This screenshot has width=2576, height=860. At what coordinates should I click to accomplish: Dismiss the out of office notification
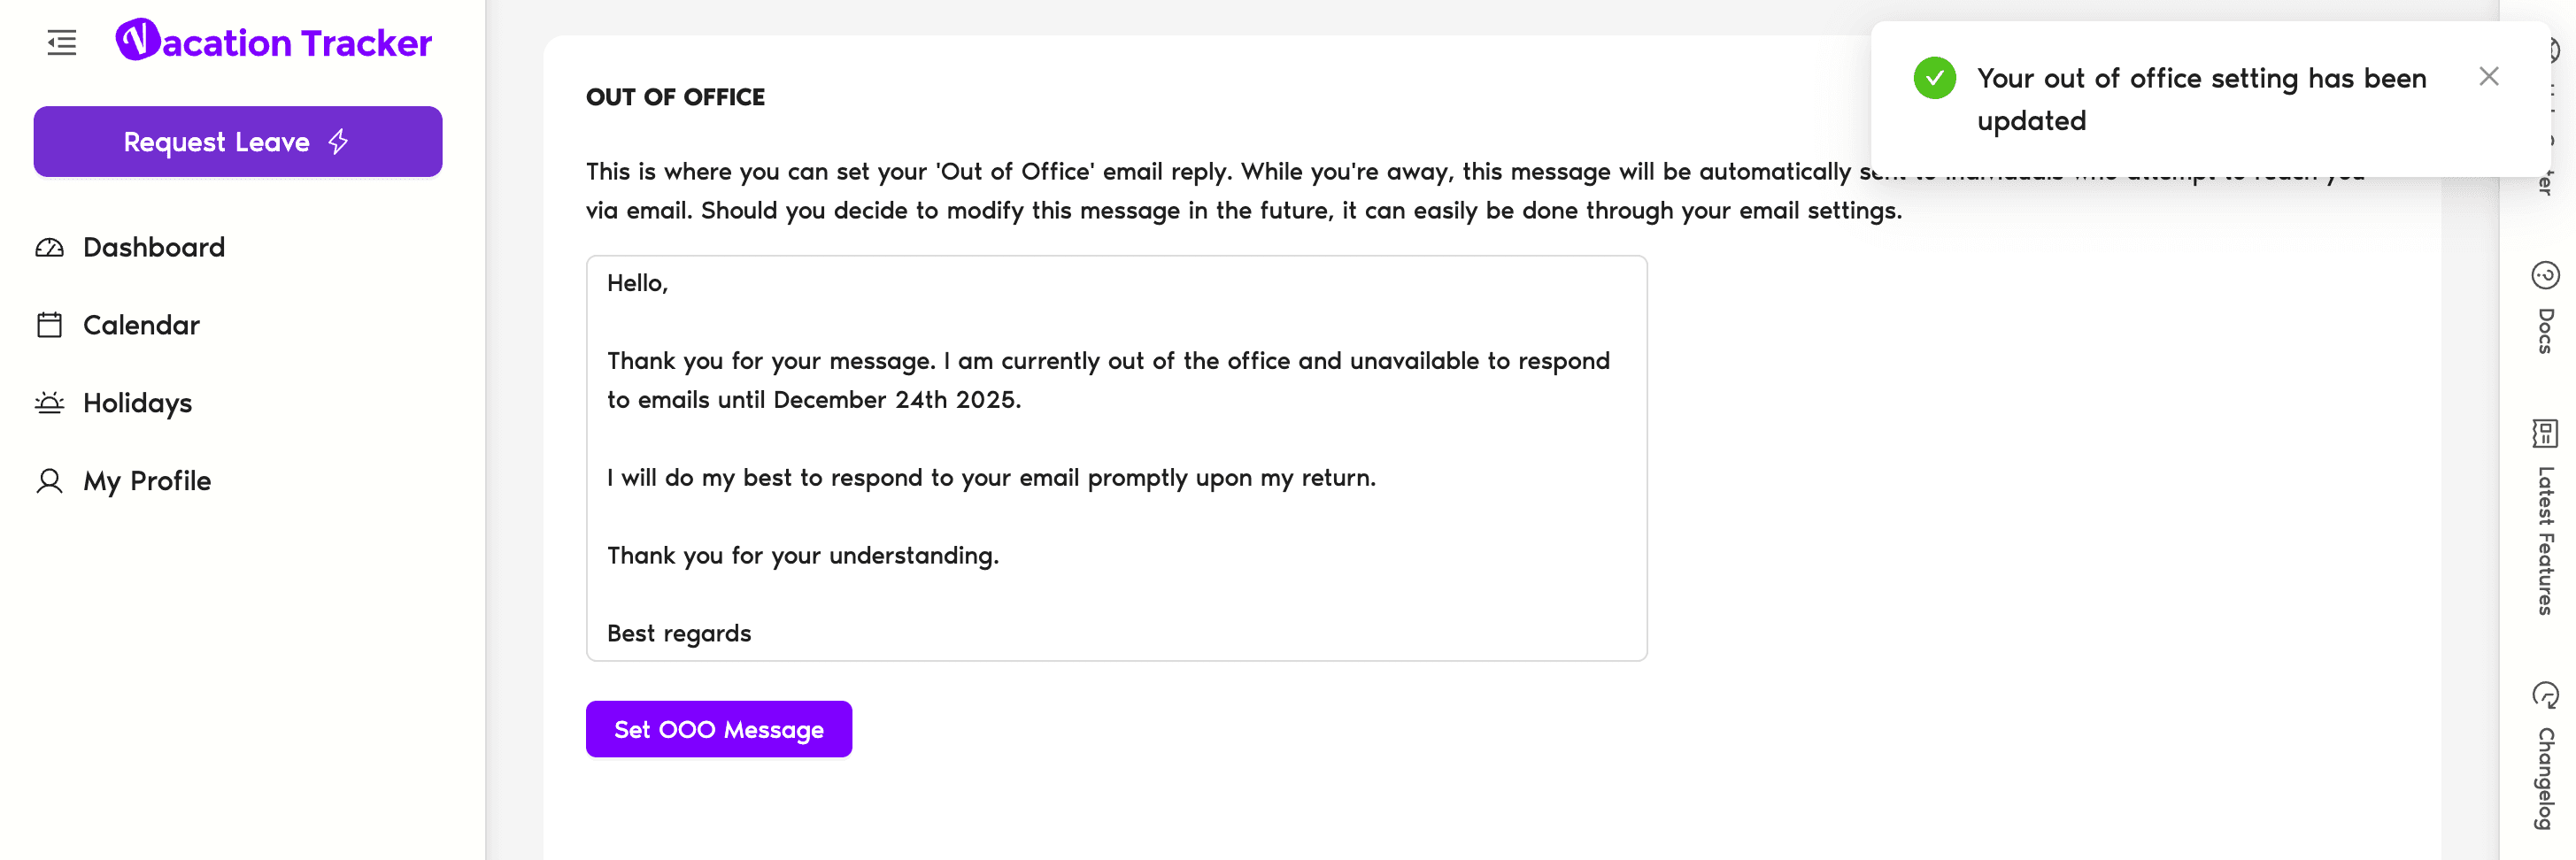(x=2489, y=77)
